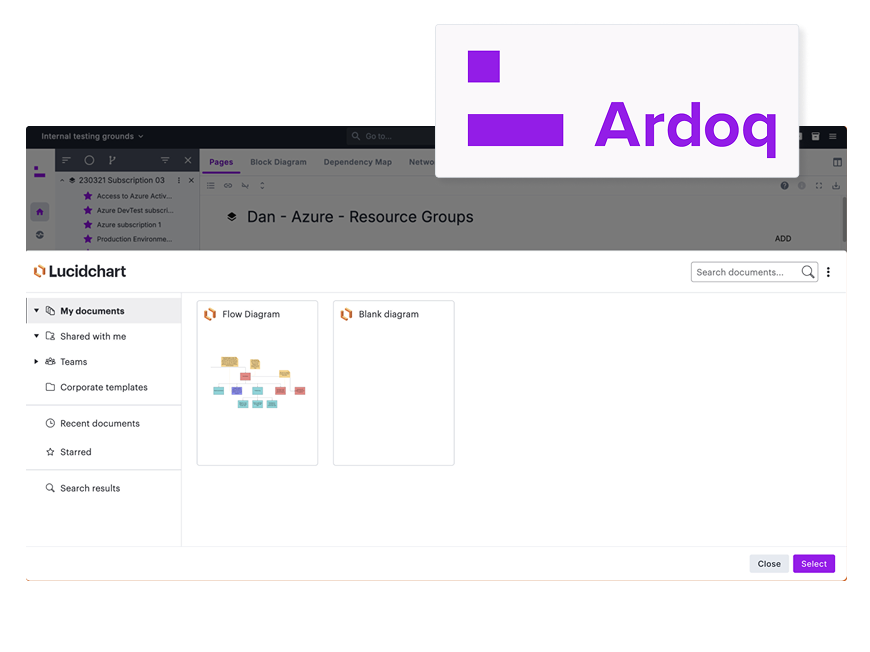The image size is (870, 652).
Task: Click the ADD button in Pages view
Action: (783, 239)
